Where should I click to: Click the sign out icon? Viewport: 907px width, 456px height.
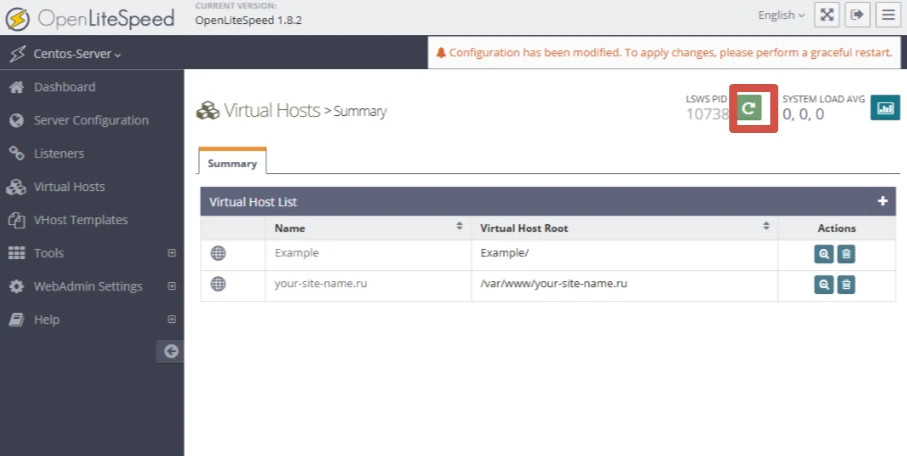(x=857, y=15)
